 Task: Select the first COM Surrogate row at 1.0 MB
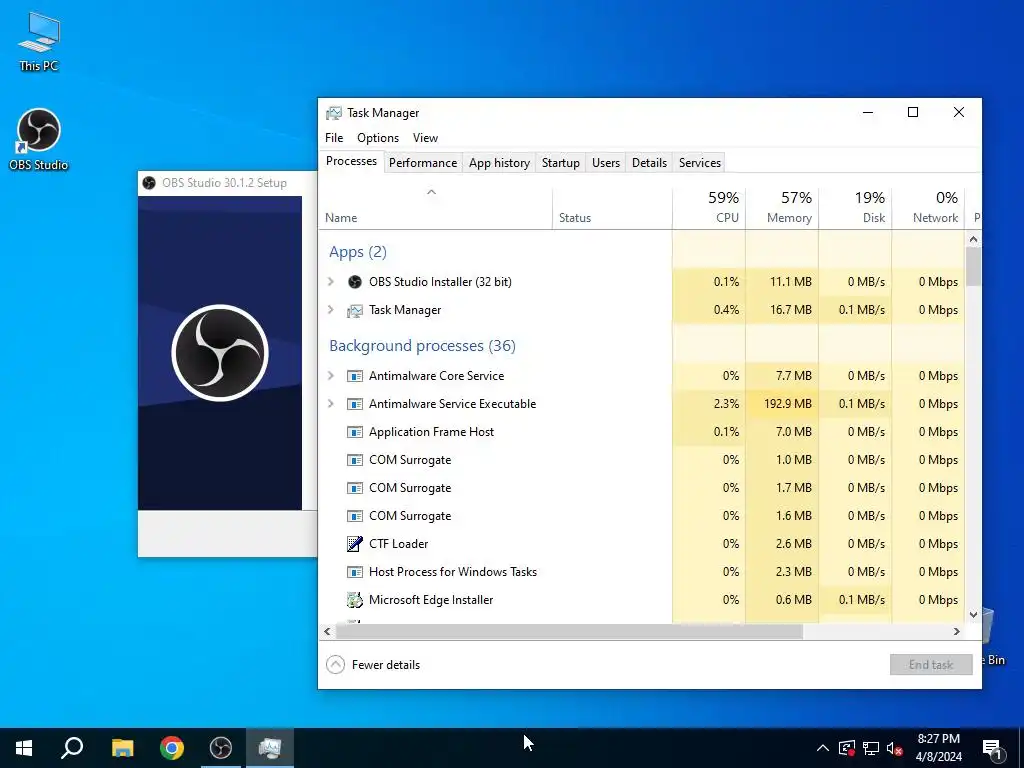(641, 460)
